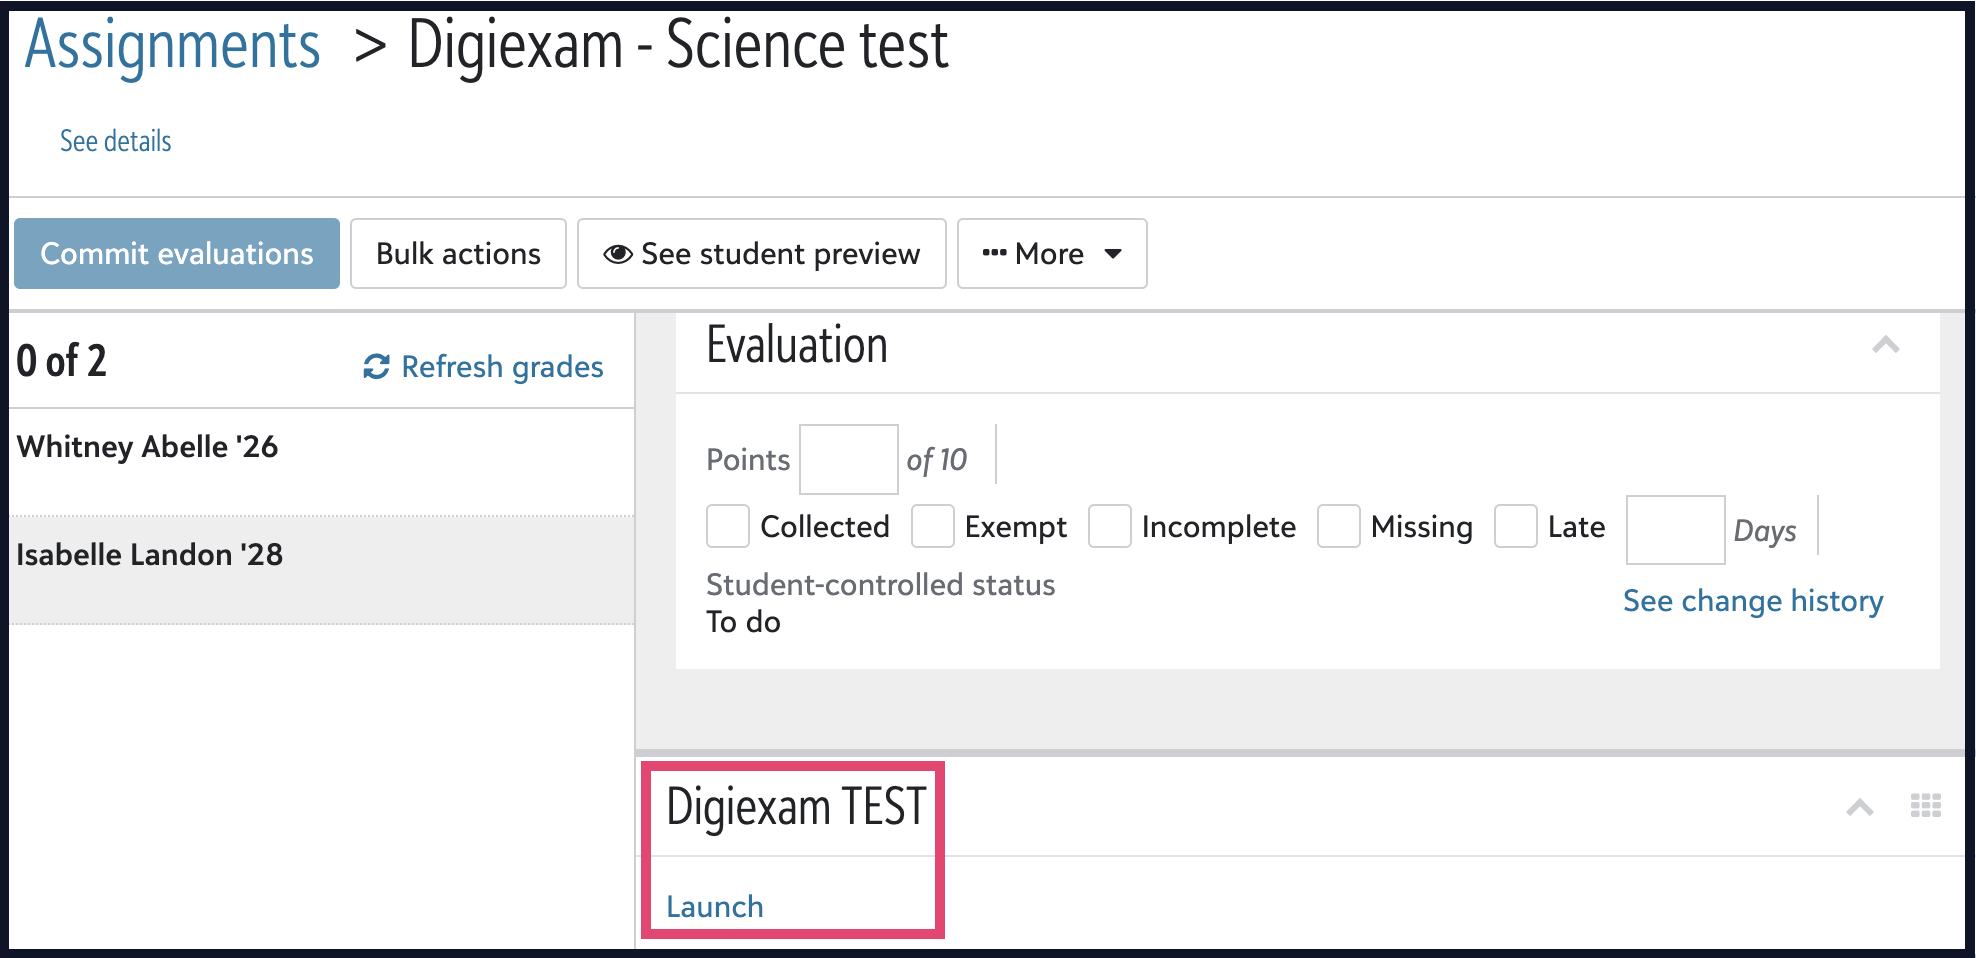Click the Refresh grades circular arrows icon
1976x958 pixels.
click(x=376, y=367)
